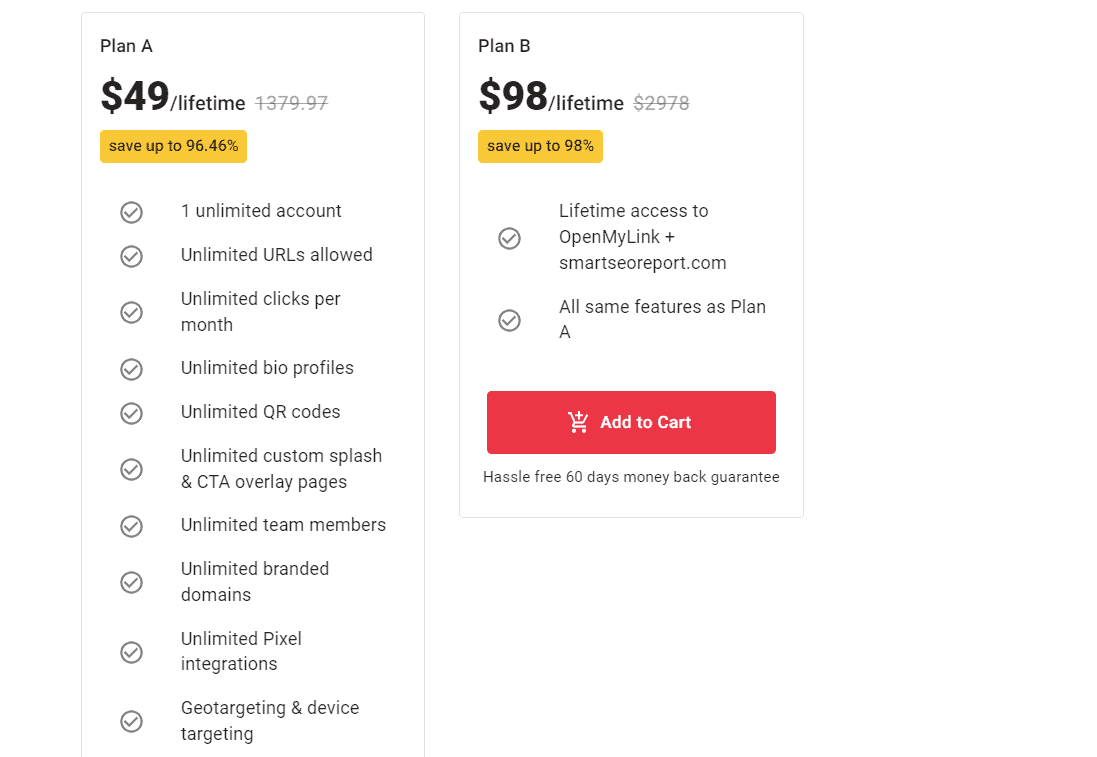The height and width of the screenshot is (757, 1097).
Task: Click the checkmark beside Unlimited URLs allowed
Action: point(131,256)
